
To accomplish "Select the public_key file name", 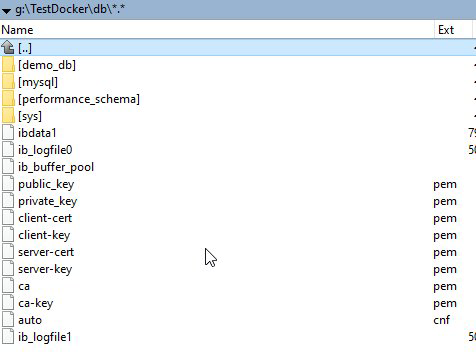I will 46,184.
